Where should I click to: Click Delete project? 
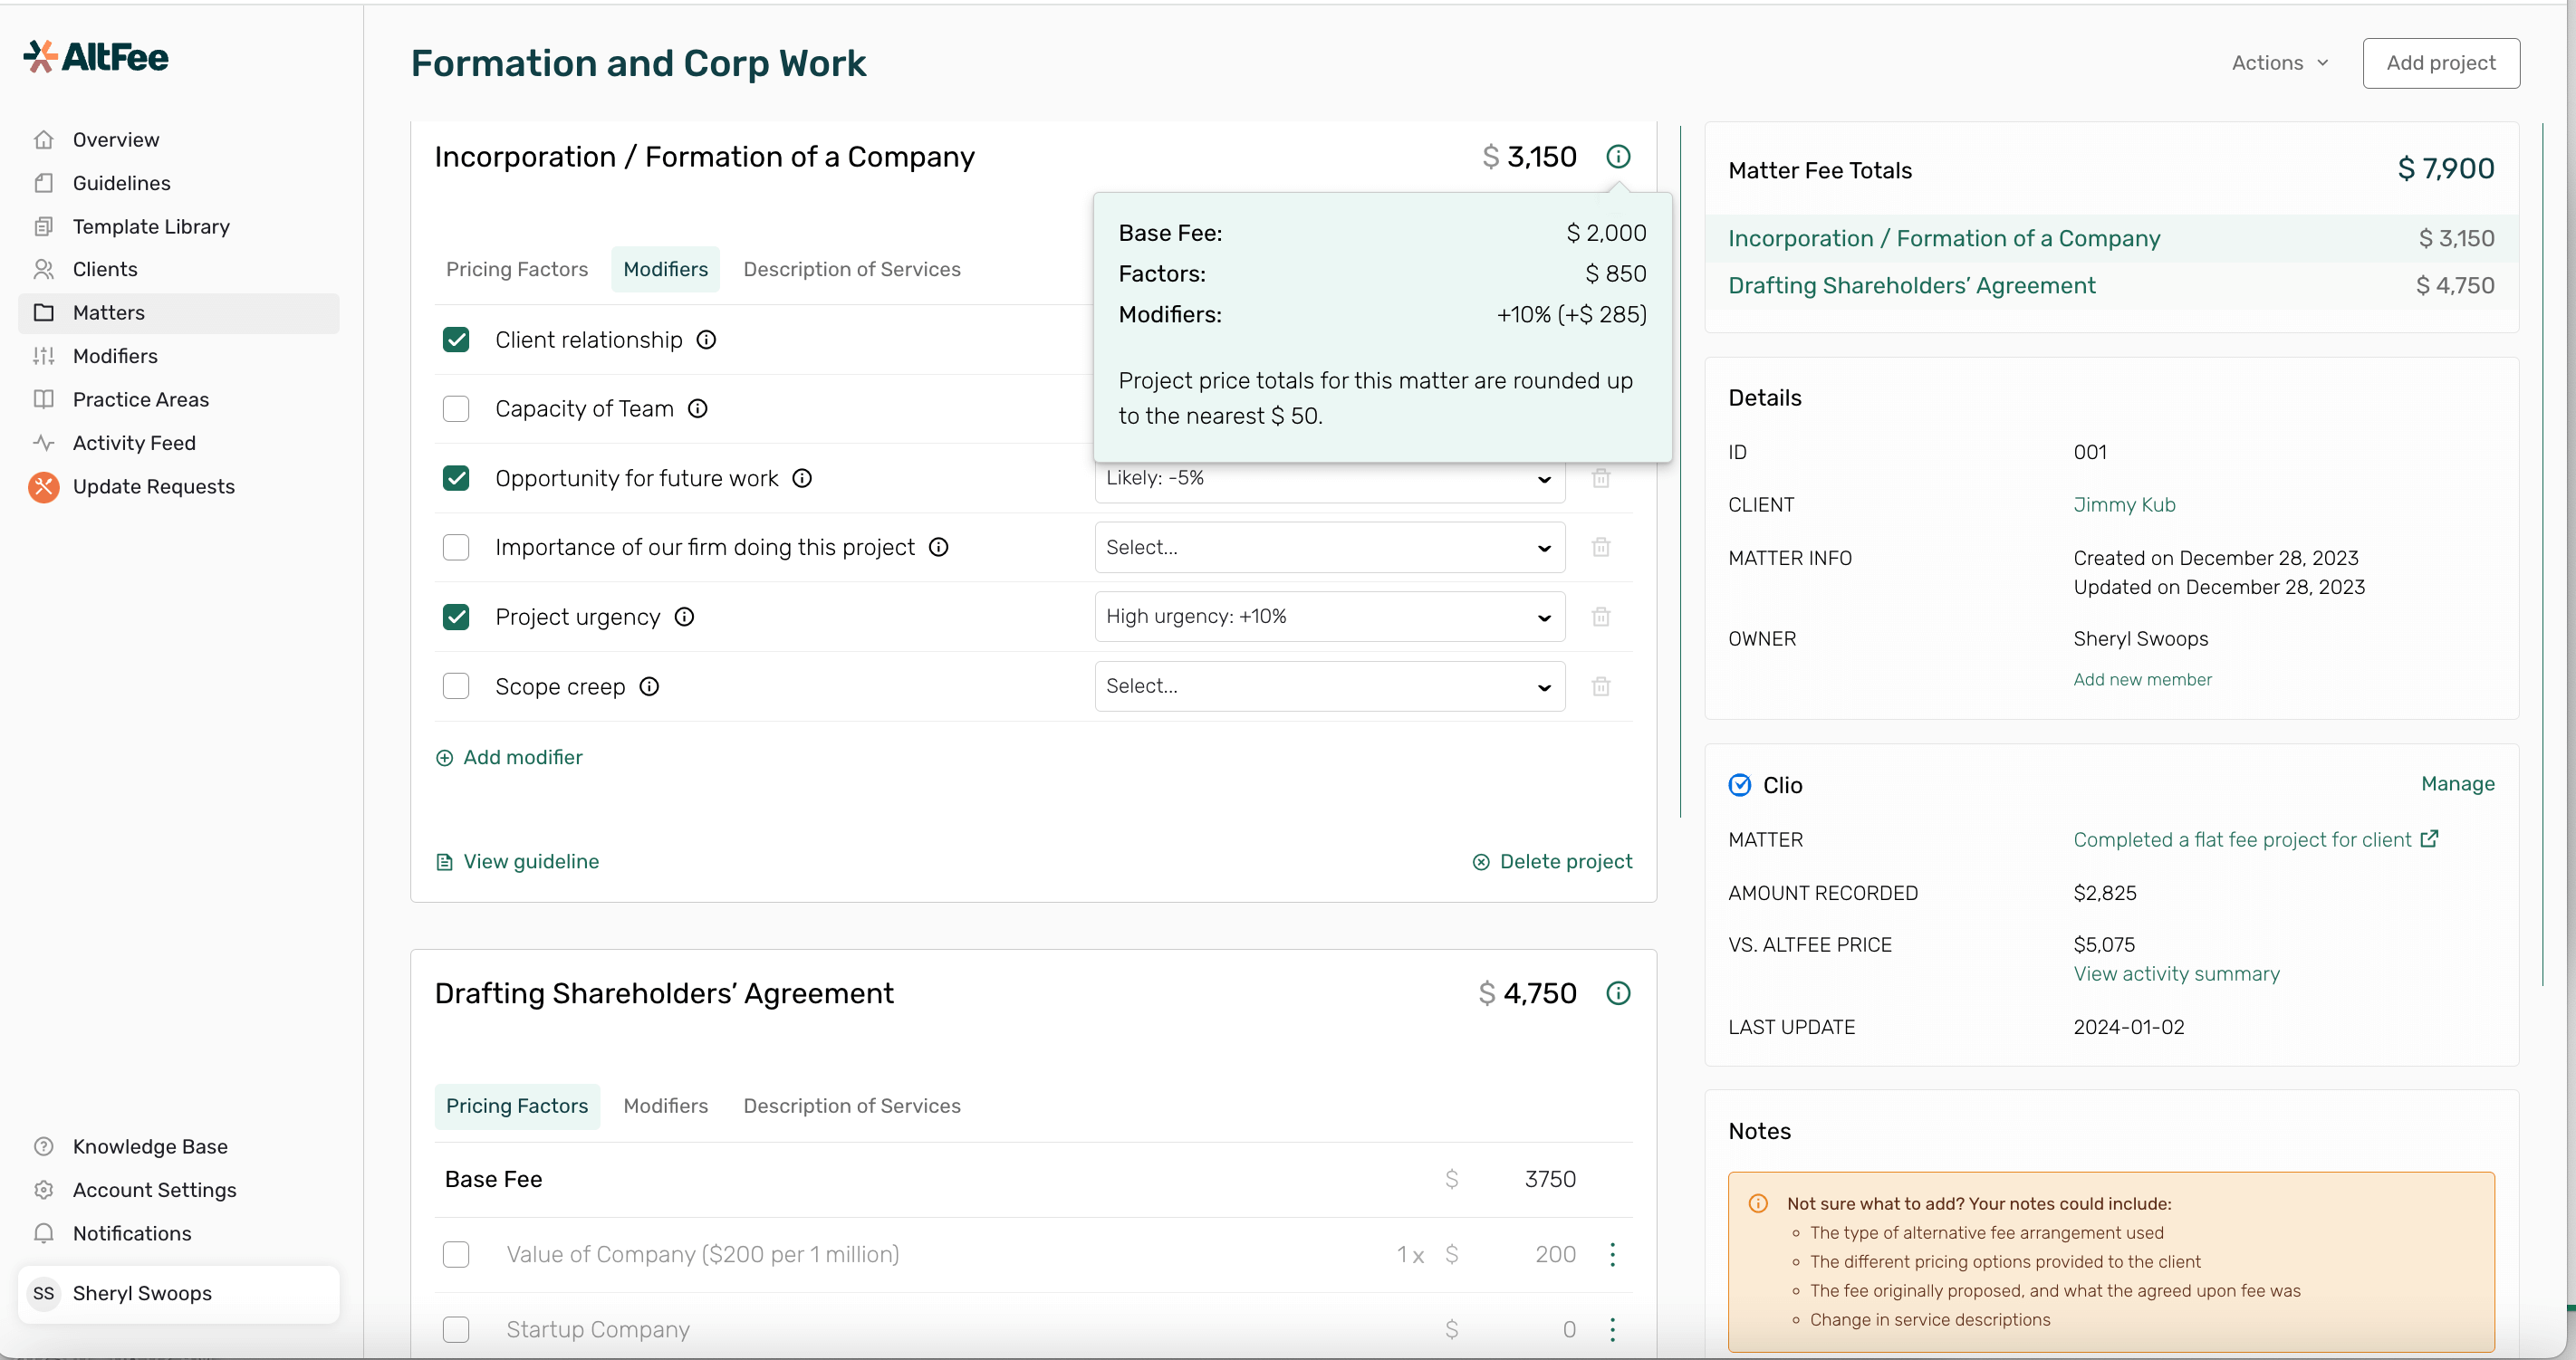tap(1552, 862)
